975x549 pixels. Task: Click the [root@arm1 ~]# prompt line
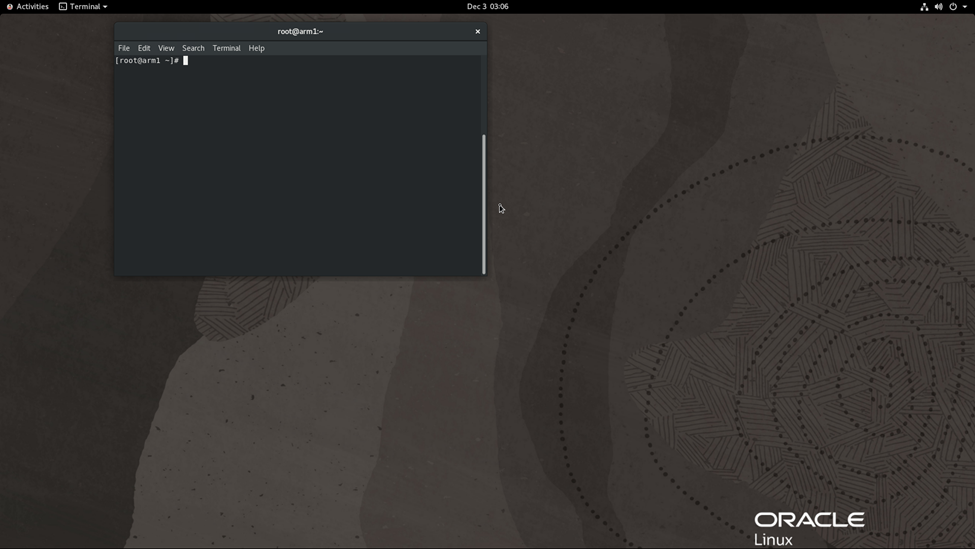click(x=151, y=60)
